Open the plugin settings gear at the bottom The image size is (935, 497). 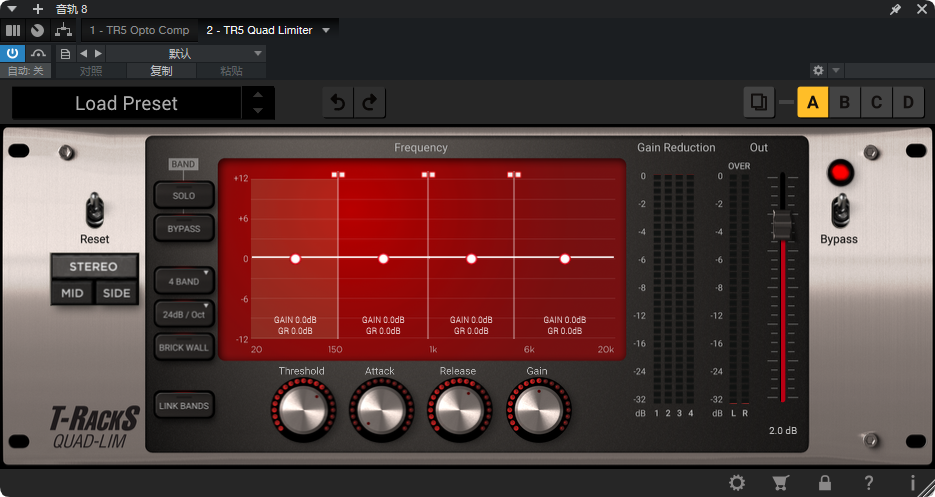(737, 482)
